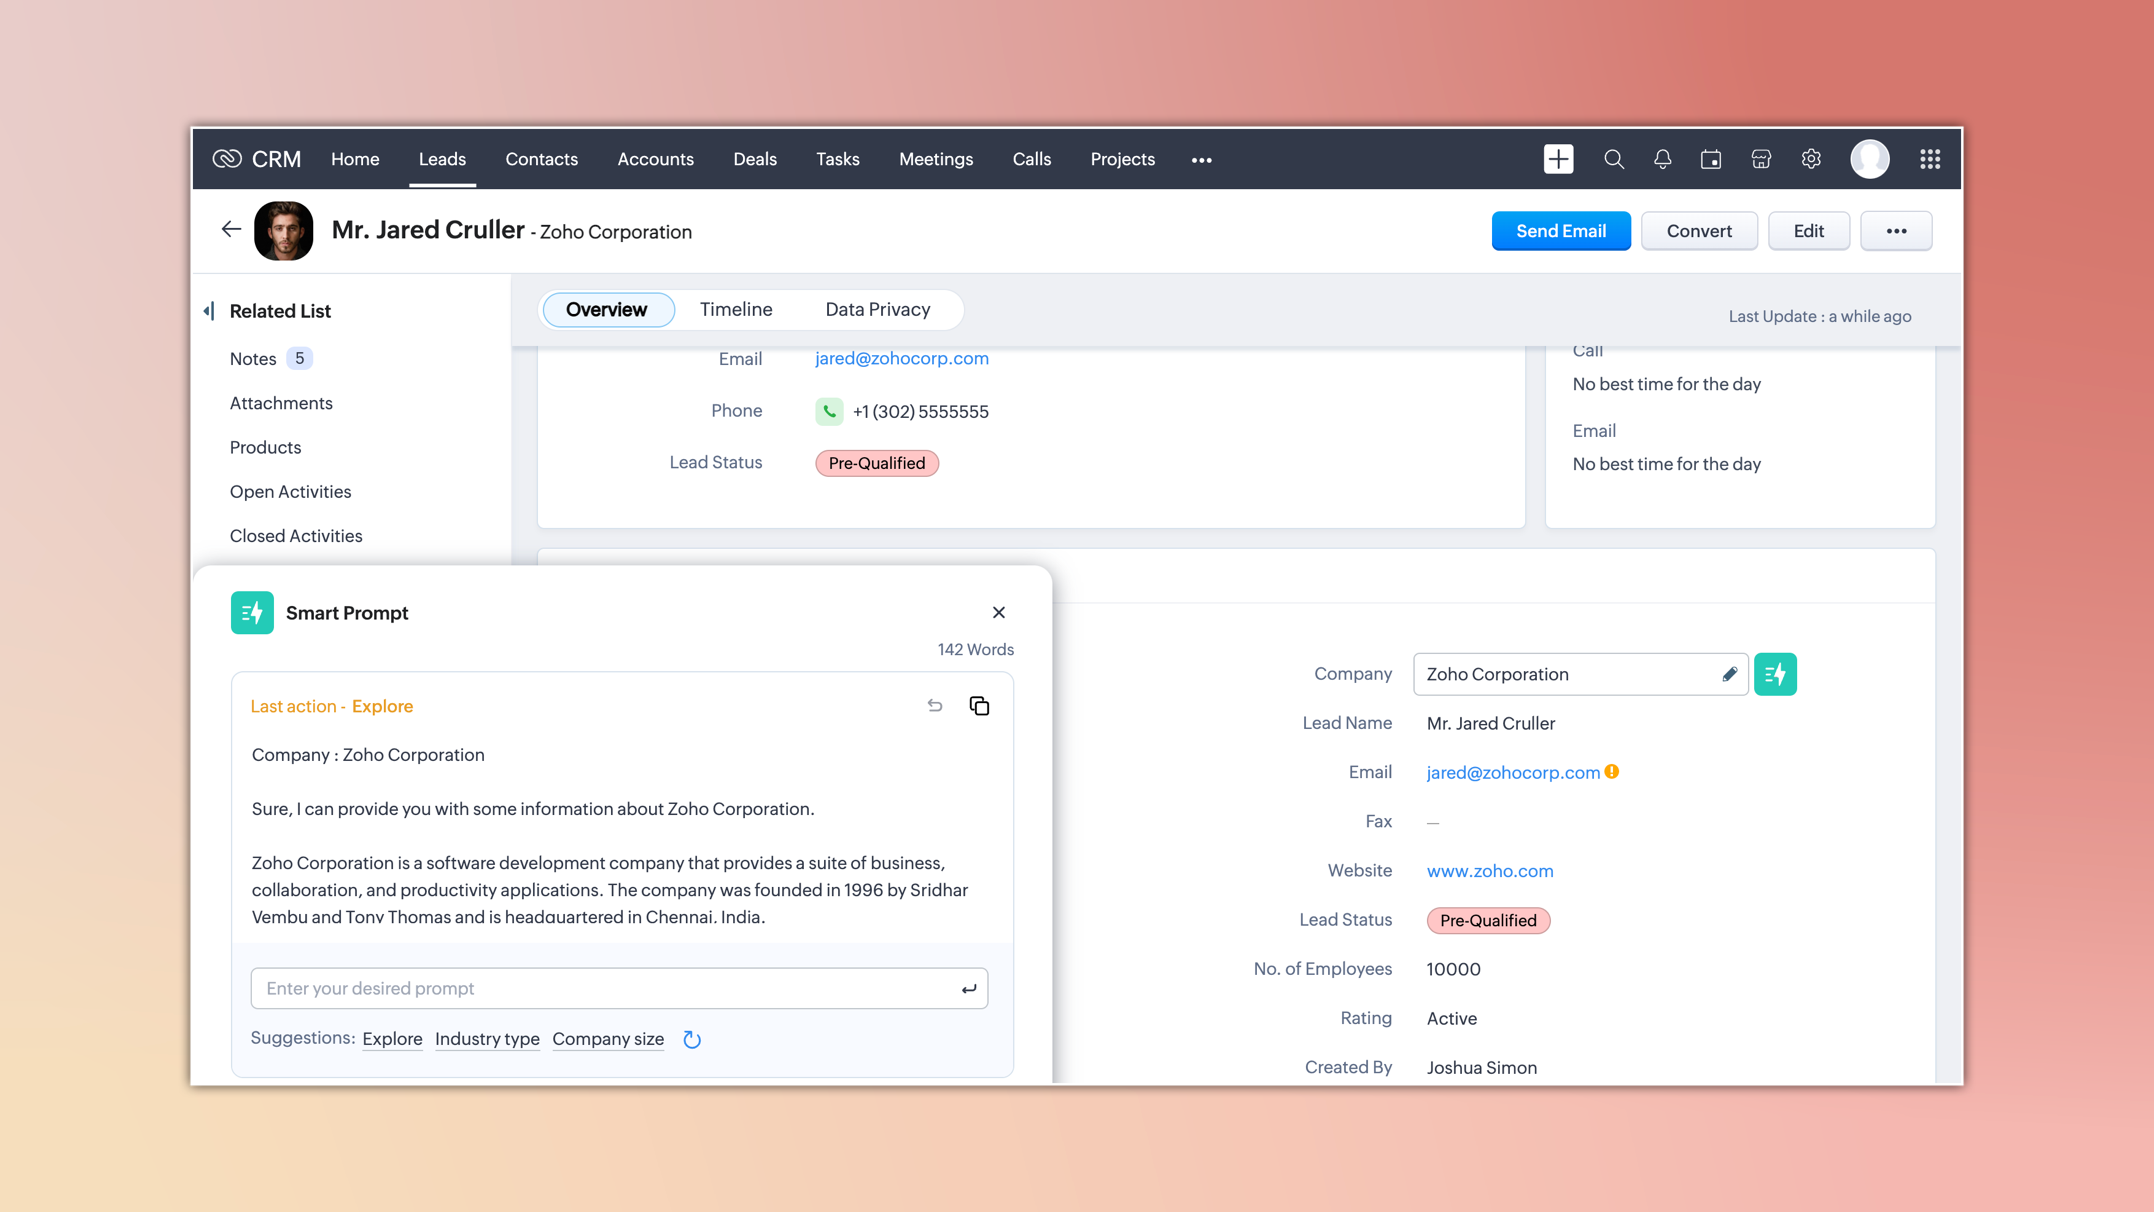2154x1212 pixels.
Task: Refresh the prompt suggestions
Action: click(x=692, y=1040)
